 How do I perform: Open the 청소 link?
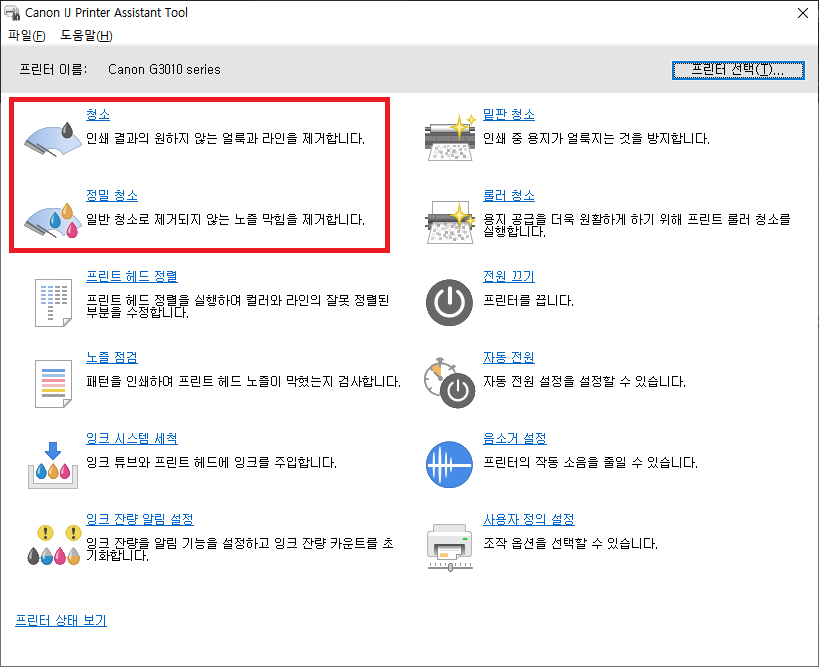coord(98,114)
